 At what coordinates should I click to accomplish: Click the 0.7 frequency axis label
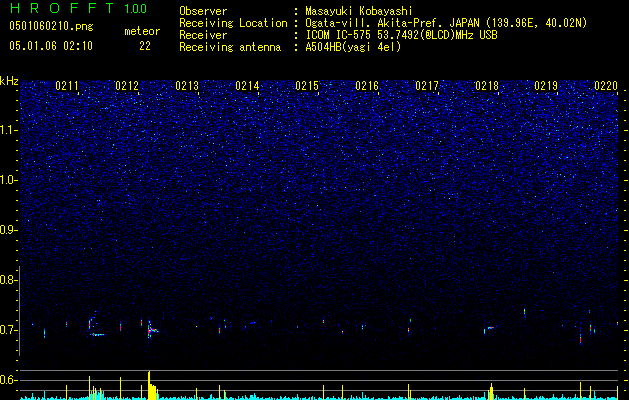[8, 330]
